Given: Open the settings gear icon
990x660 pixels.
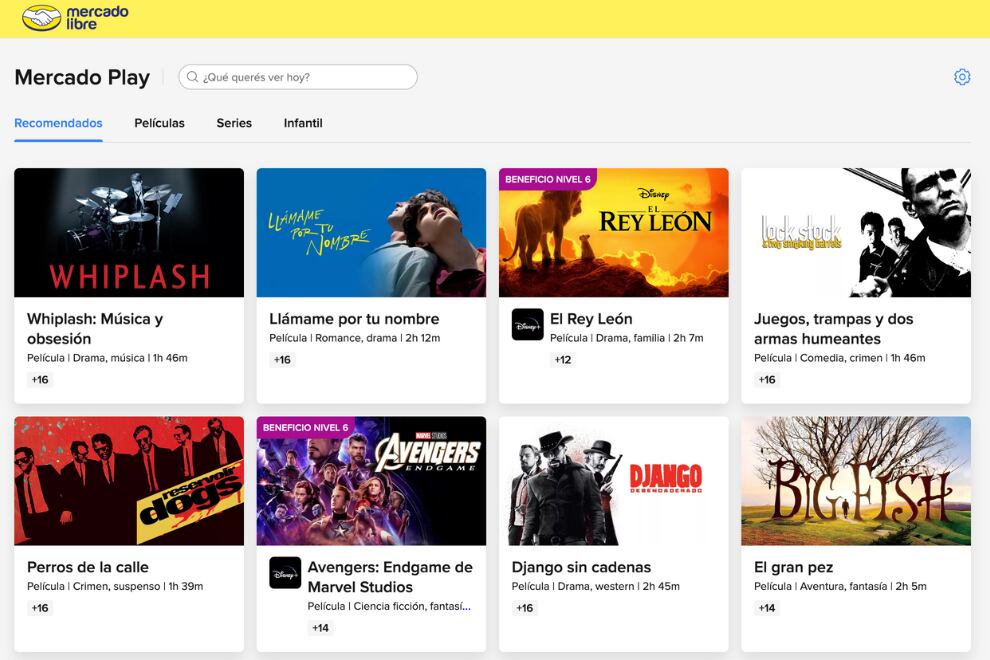Looking at the screenshot, I should point(962,76).
